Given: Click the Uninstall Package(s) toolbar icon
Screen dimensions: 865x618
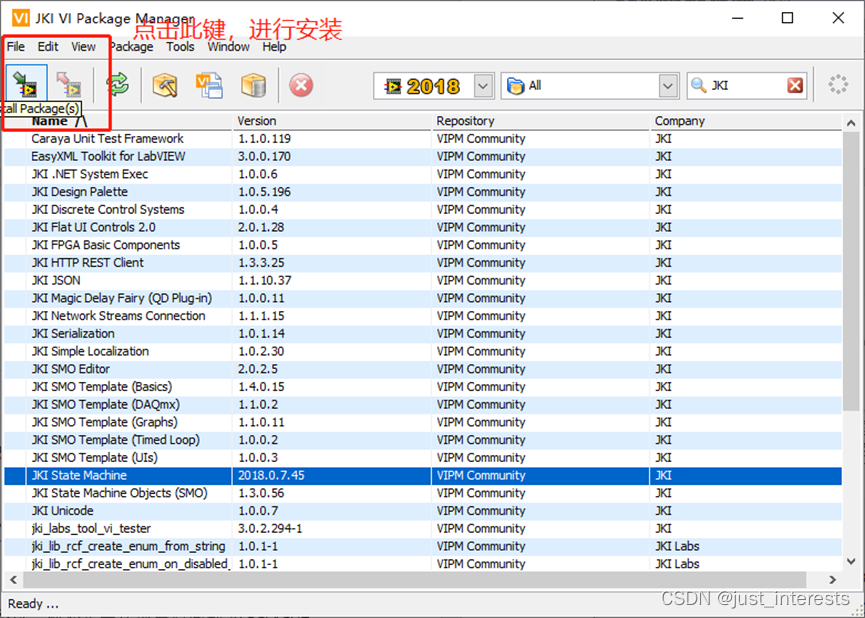Looking at the screenshot, I should click(x=70, y=84).
